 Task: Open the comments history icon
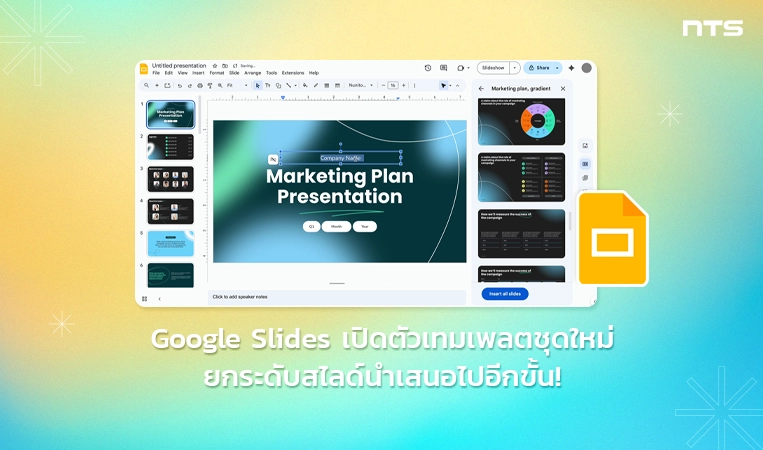[443, 68]
